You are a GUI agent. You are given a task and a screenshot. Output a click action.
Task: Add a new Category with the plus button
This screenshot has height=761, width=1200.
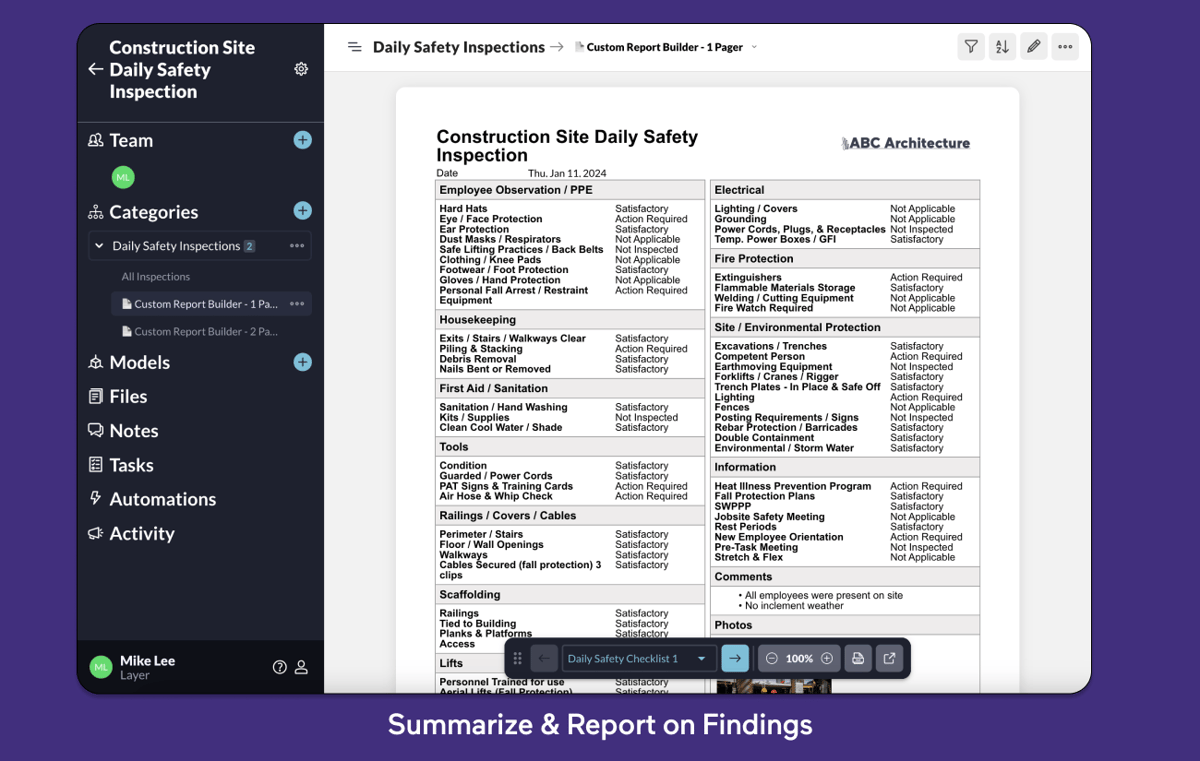pos(302,211)
